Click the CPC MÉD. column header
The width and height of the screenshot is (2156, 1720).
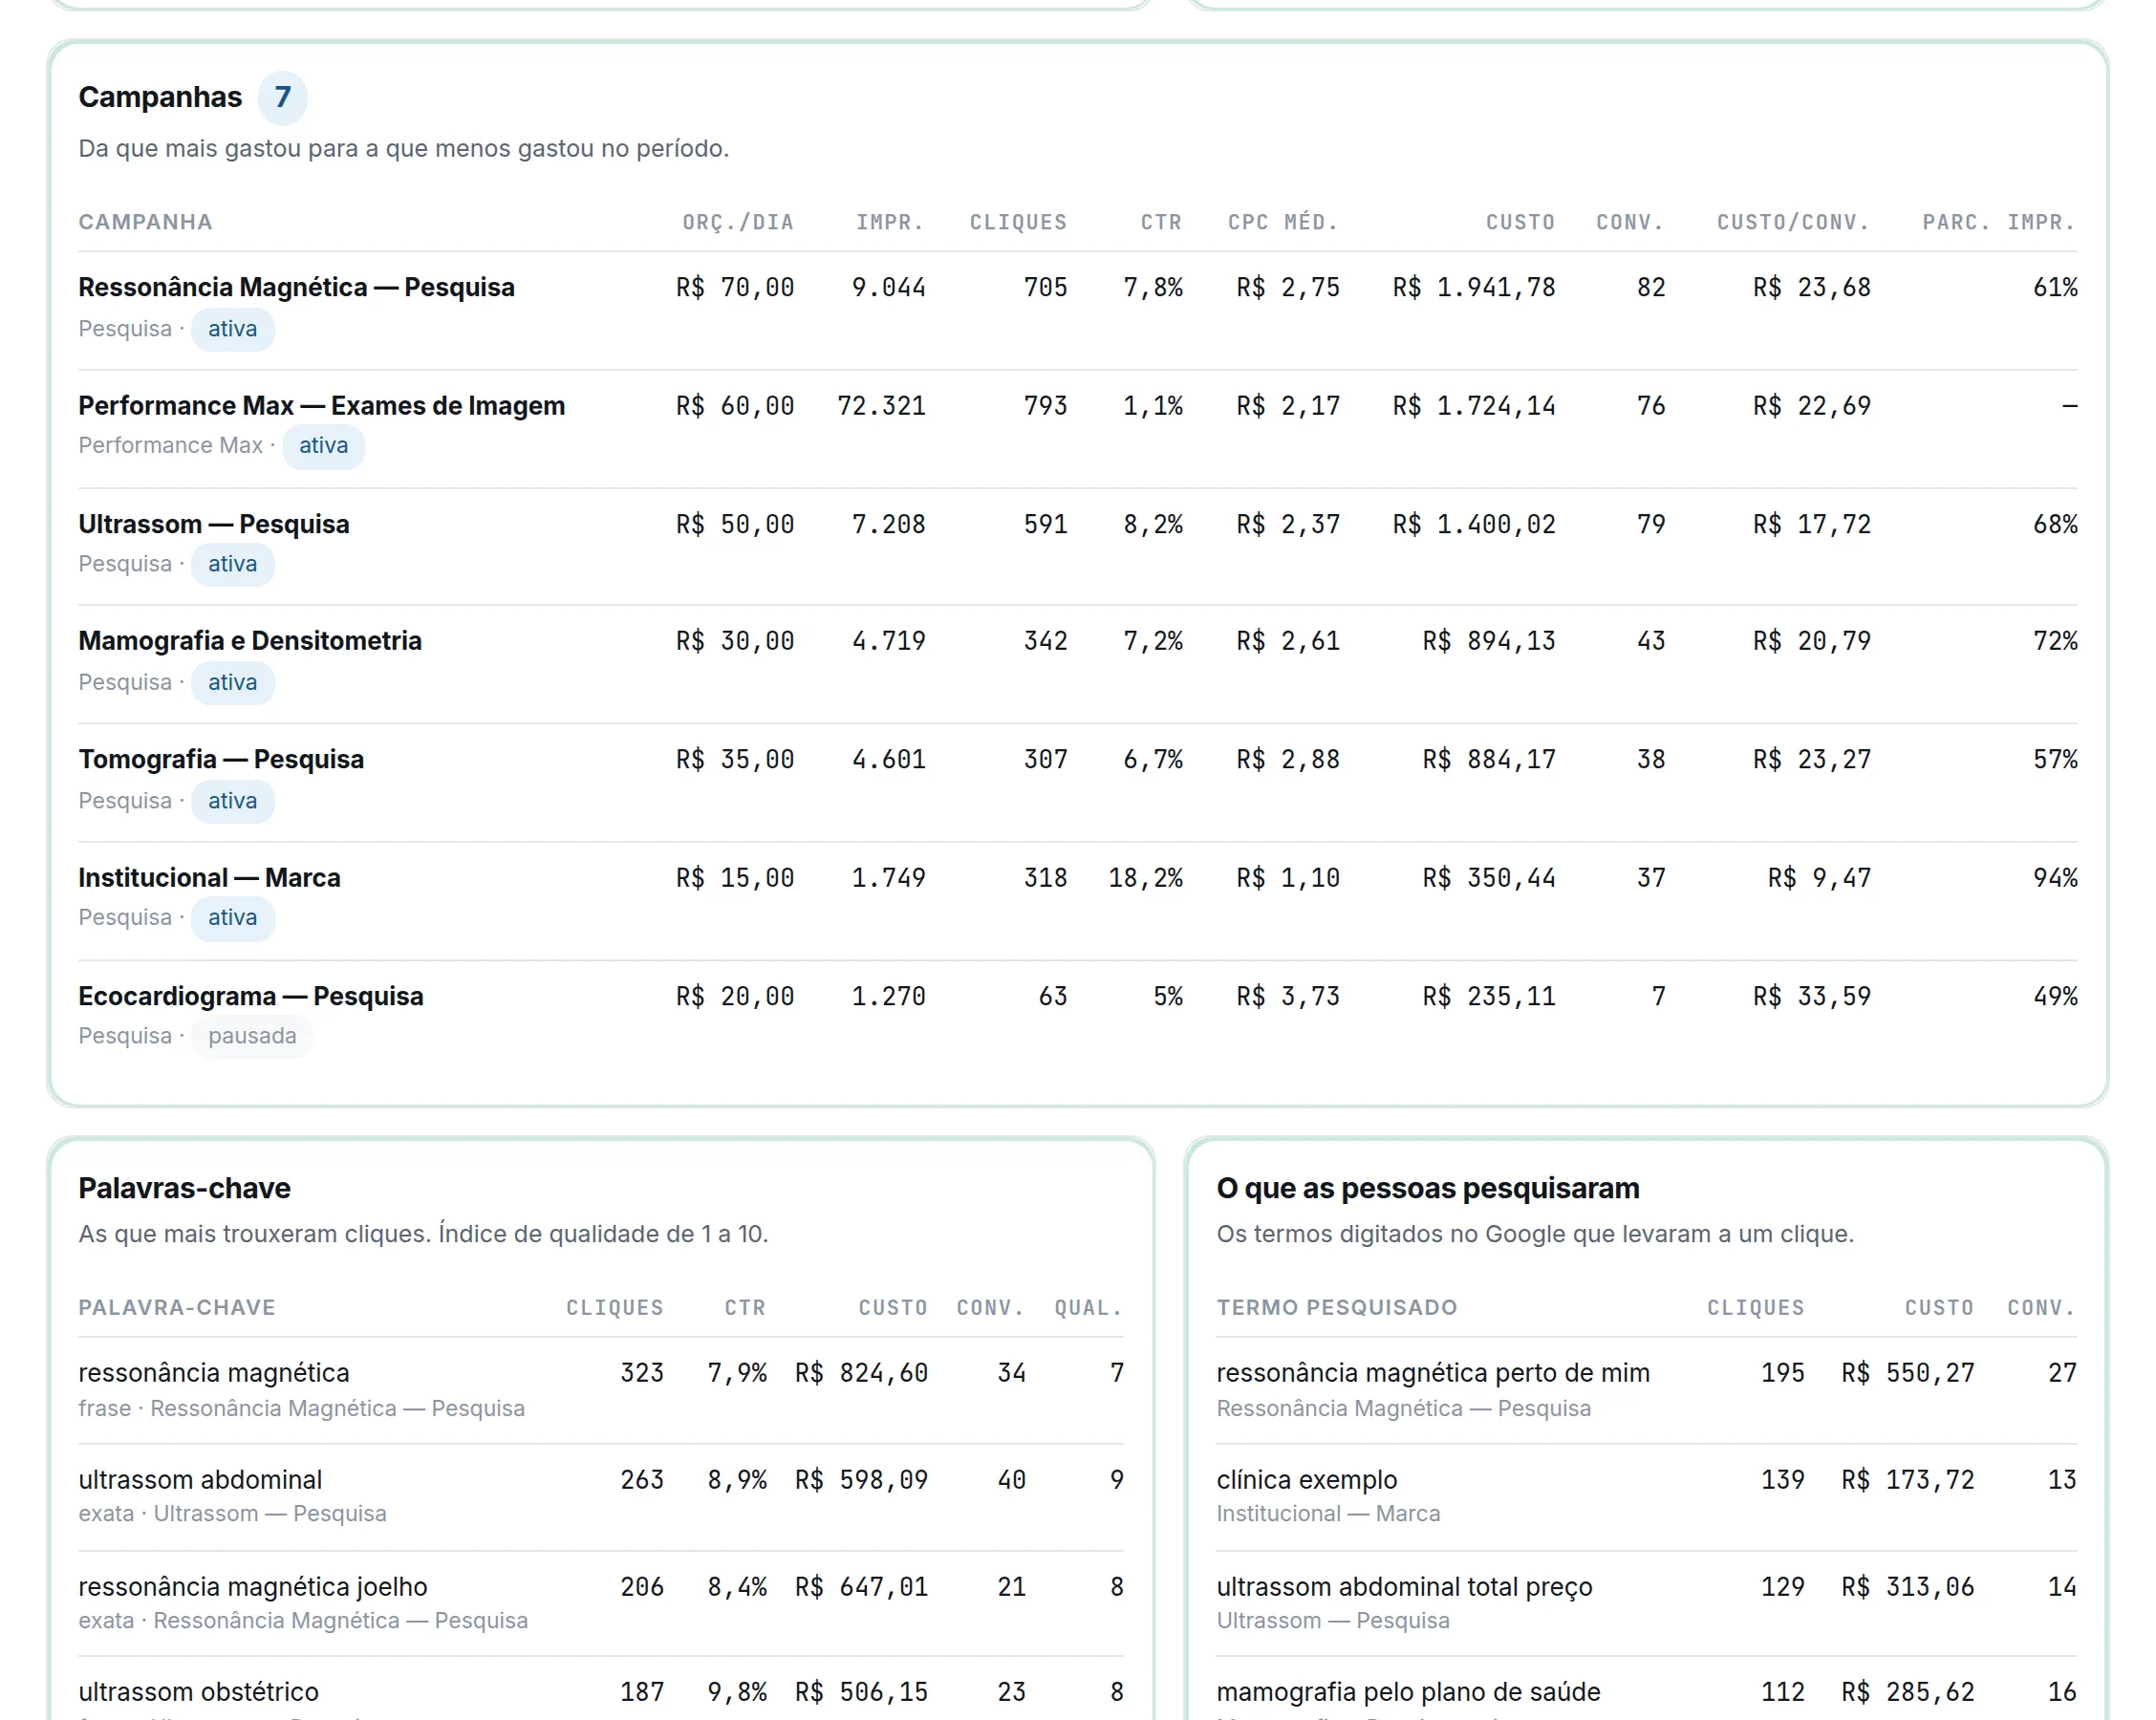pos(1283,222)
